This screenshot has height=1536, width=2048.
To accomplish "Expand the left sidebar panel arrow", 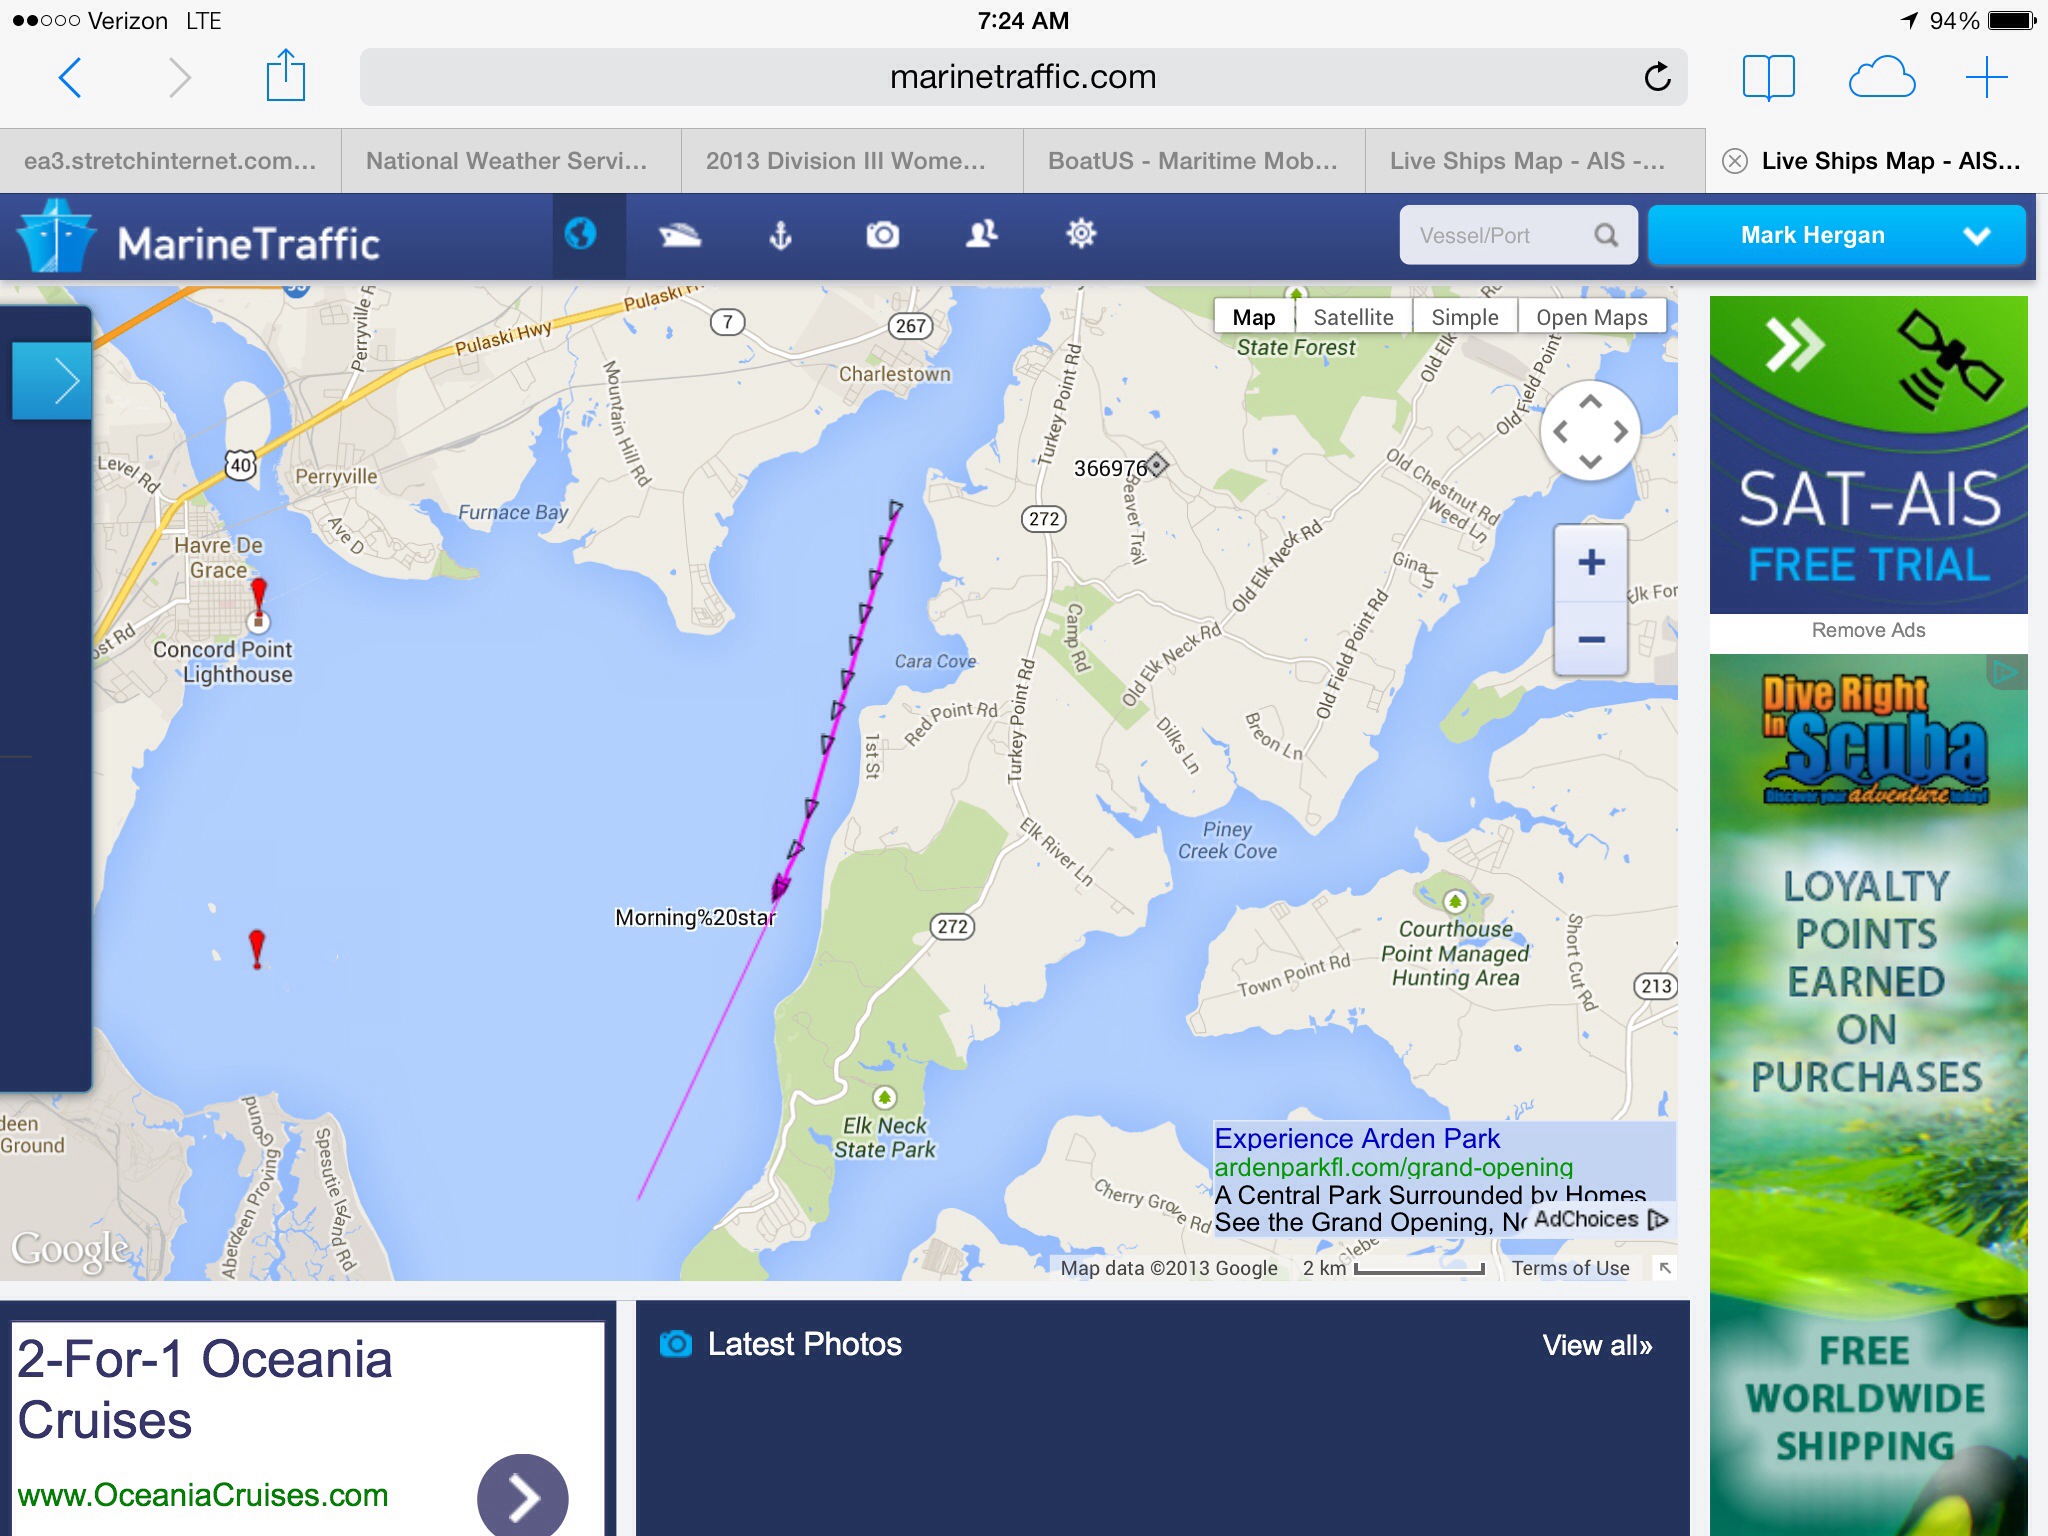I will [x=52, y=381].
